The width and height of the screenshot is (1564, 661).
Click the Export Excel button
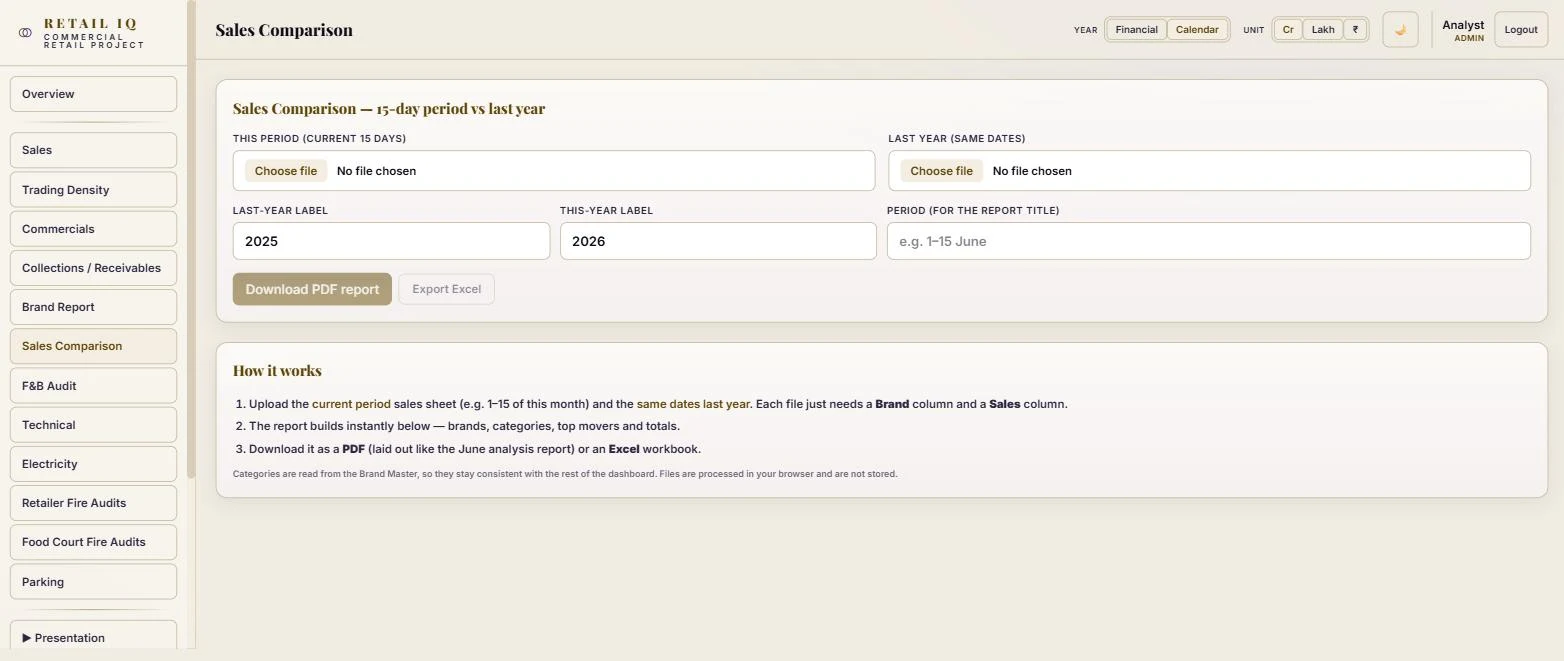click(446, 289)
